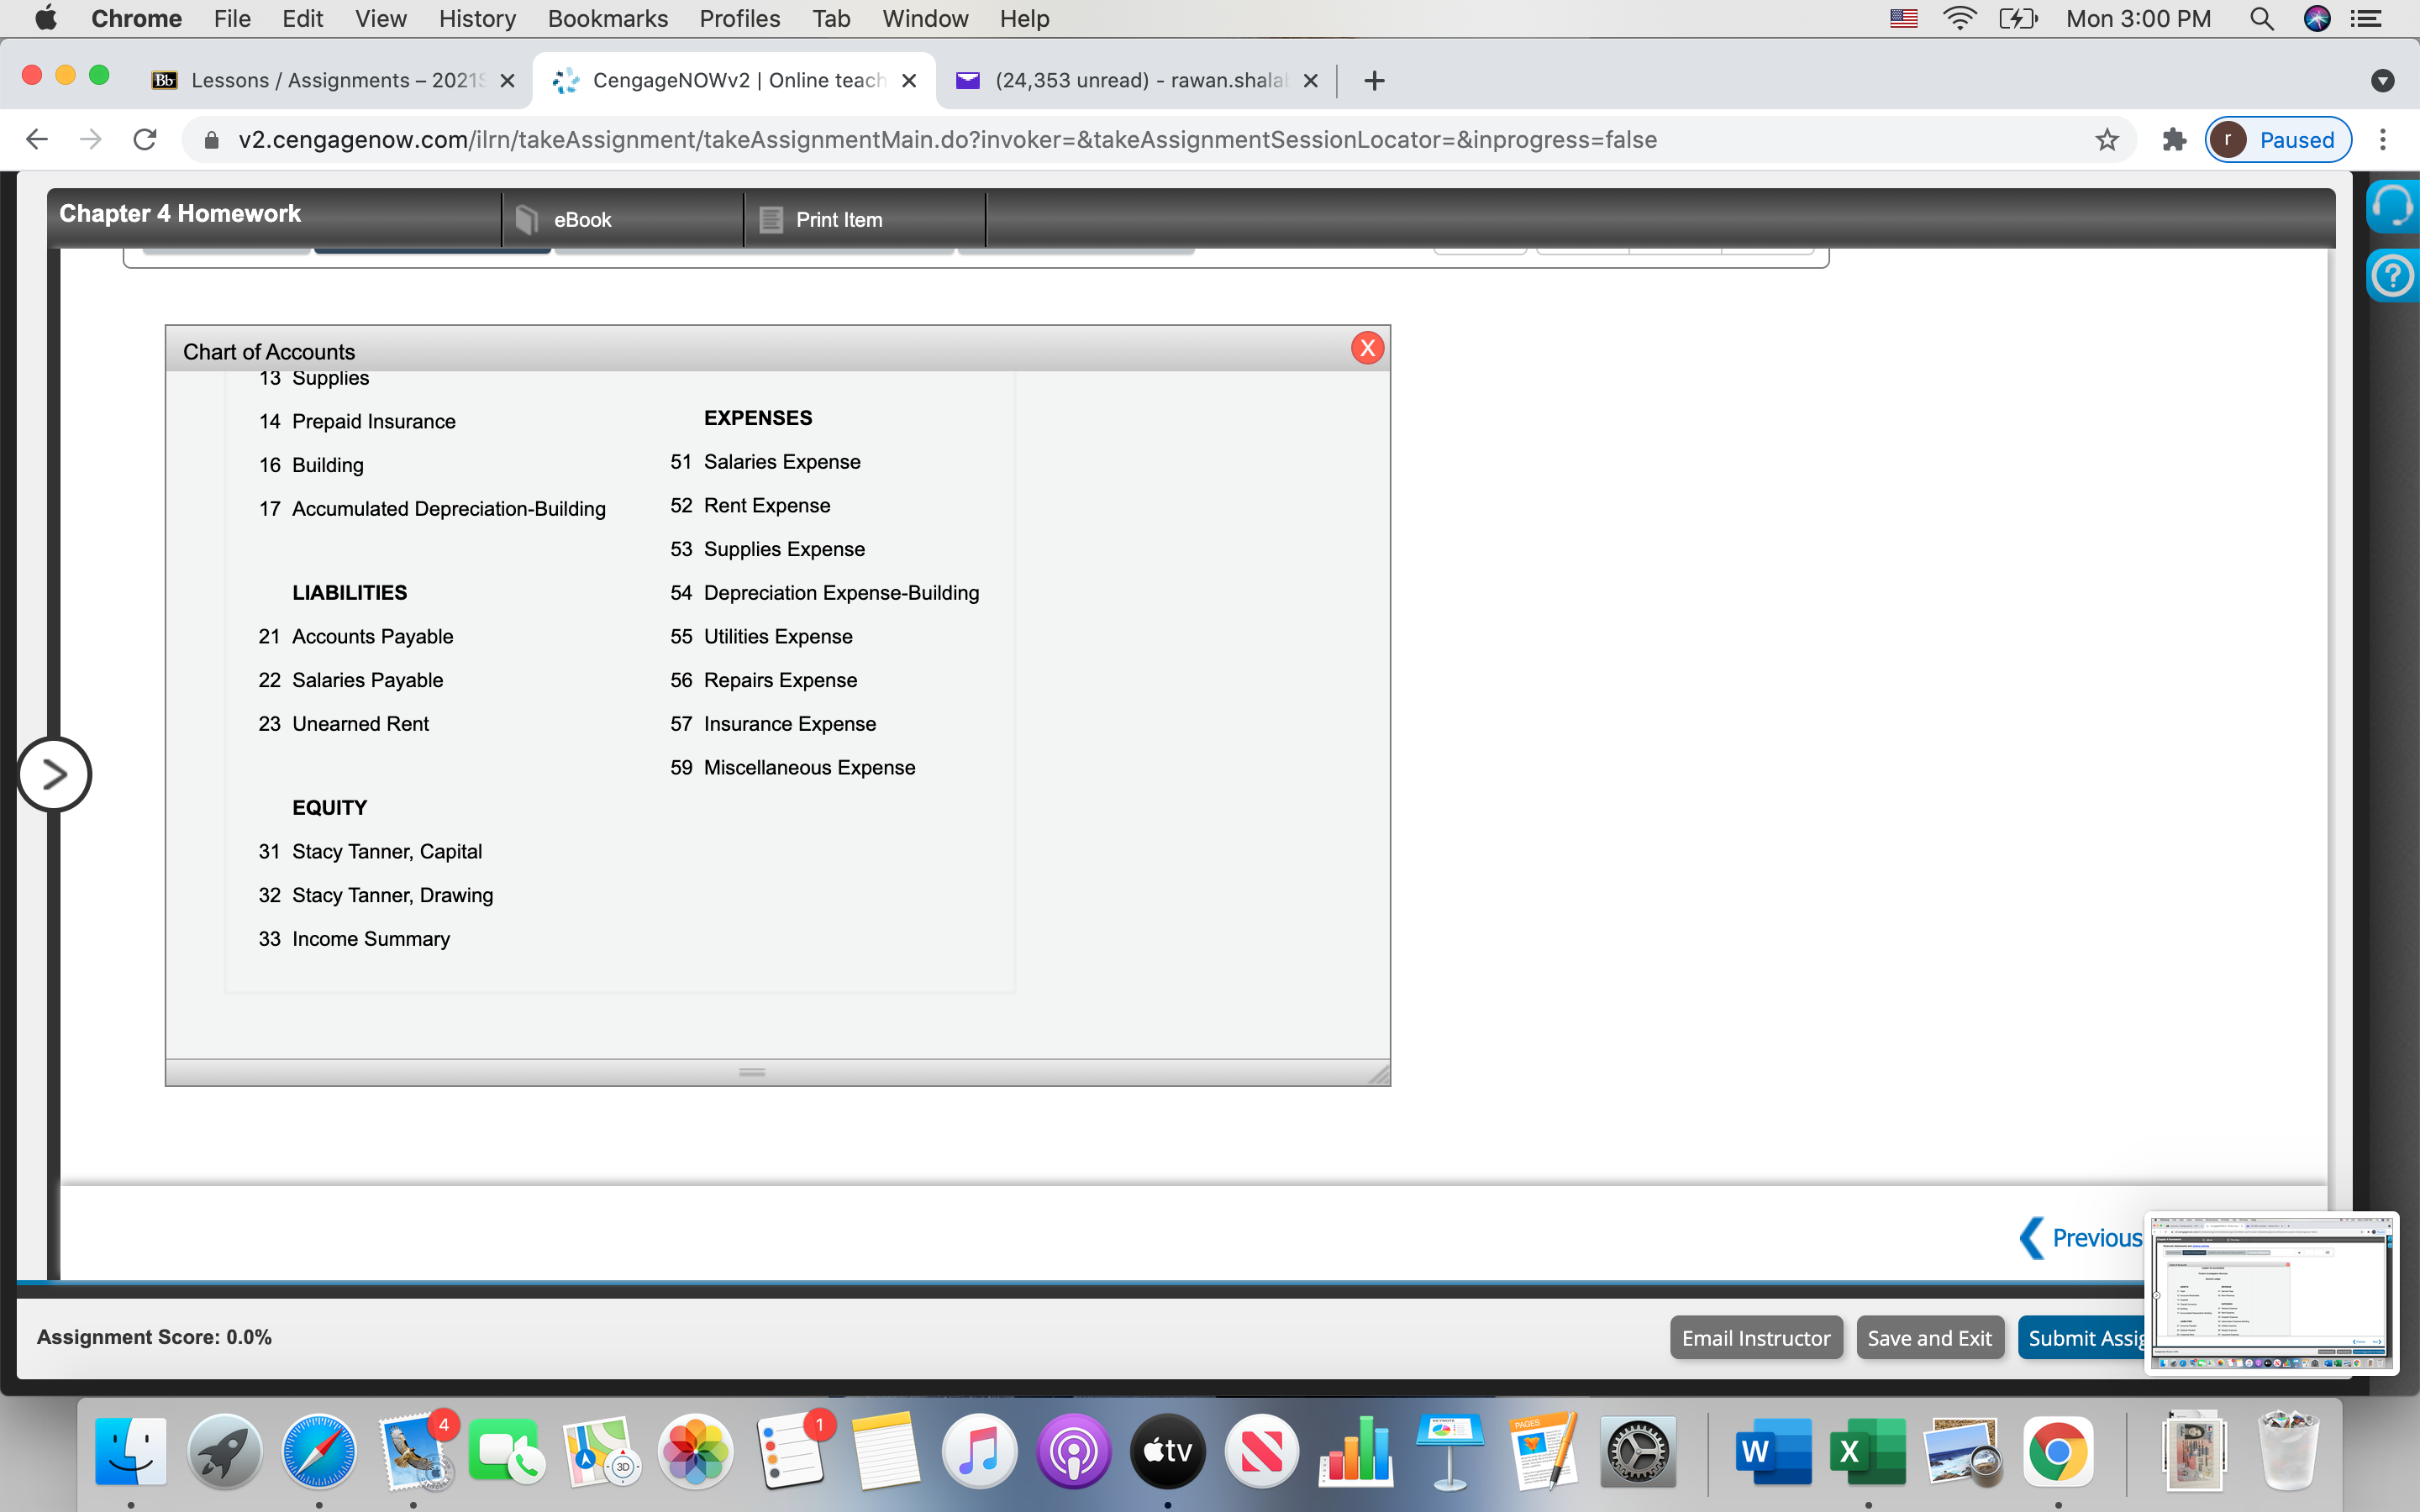The width and height of the screenshot is (2420, 1512).
Task: Expand the side panel arrow circle
Action: (x=54, y=774)
